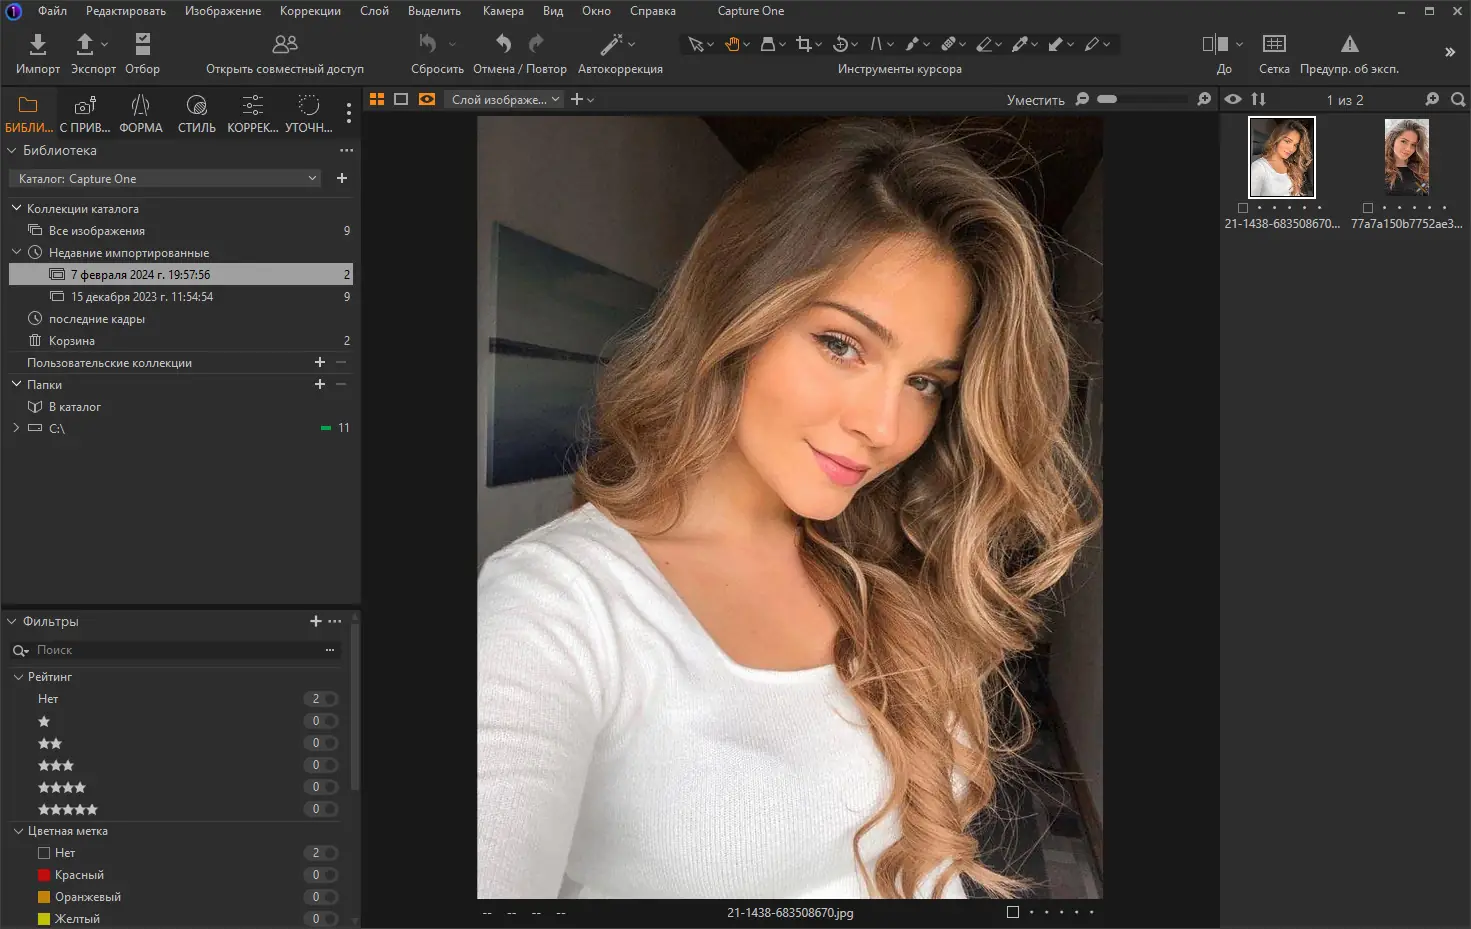
Task: Select the Erase Mask tool
Action: point(985,44)
